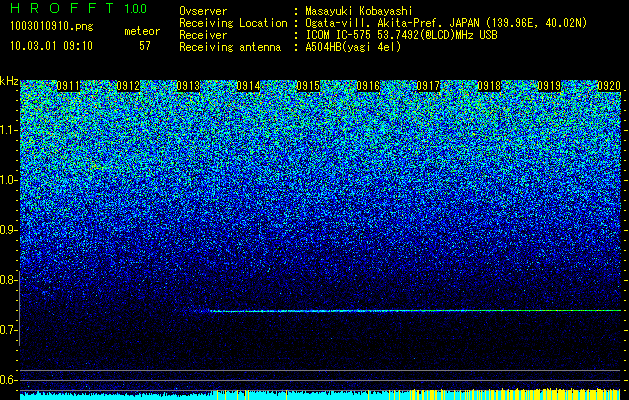
Task: Select the file name 1003010910.png
Action: pos(51,27)
